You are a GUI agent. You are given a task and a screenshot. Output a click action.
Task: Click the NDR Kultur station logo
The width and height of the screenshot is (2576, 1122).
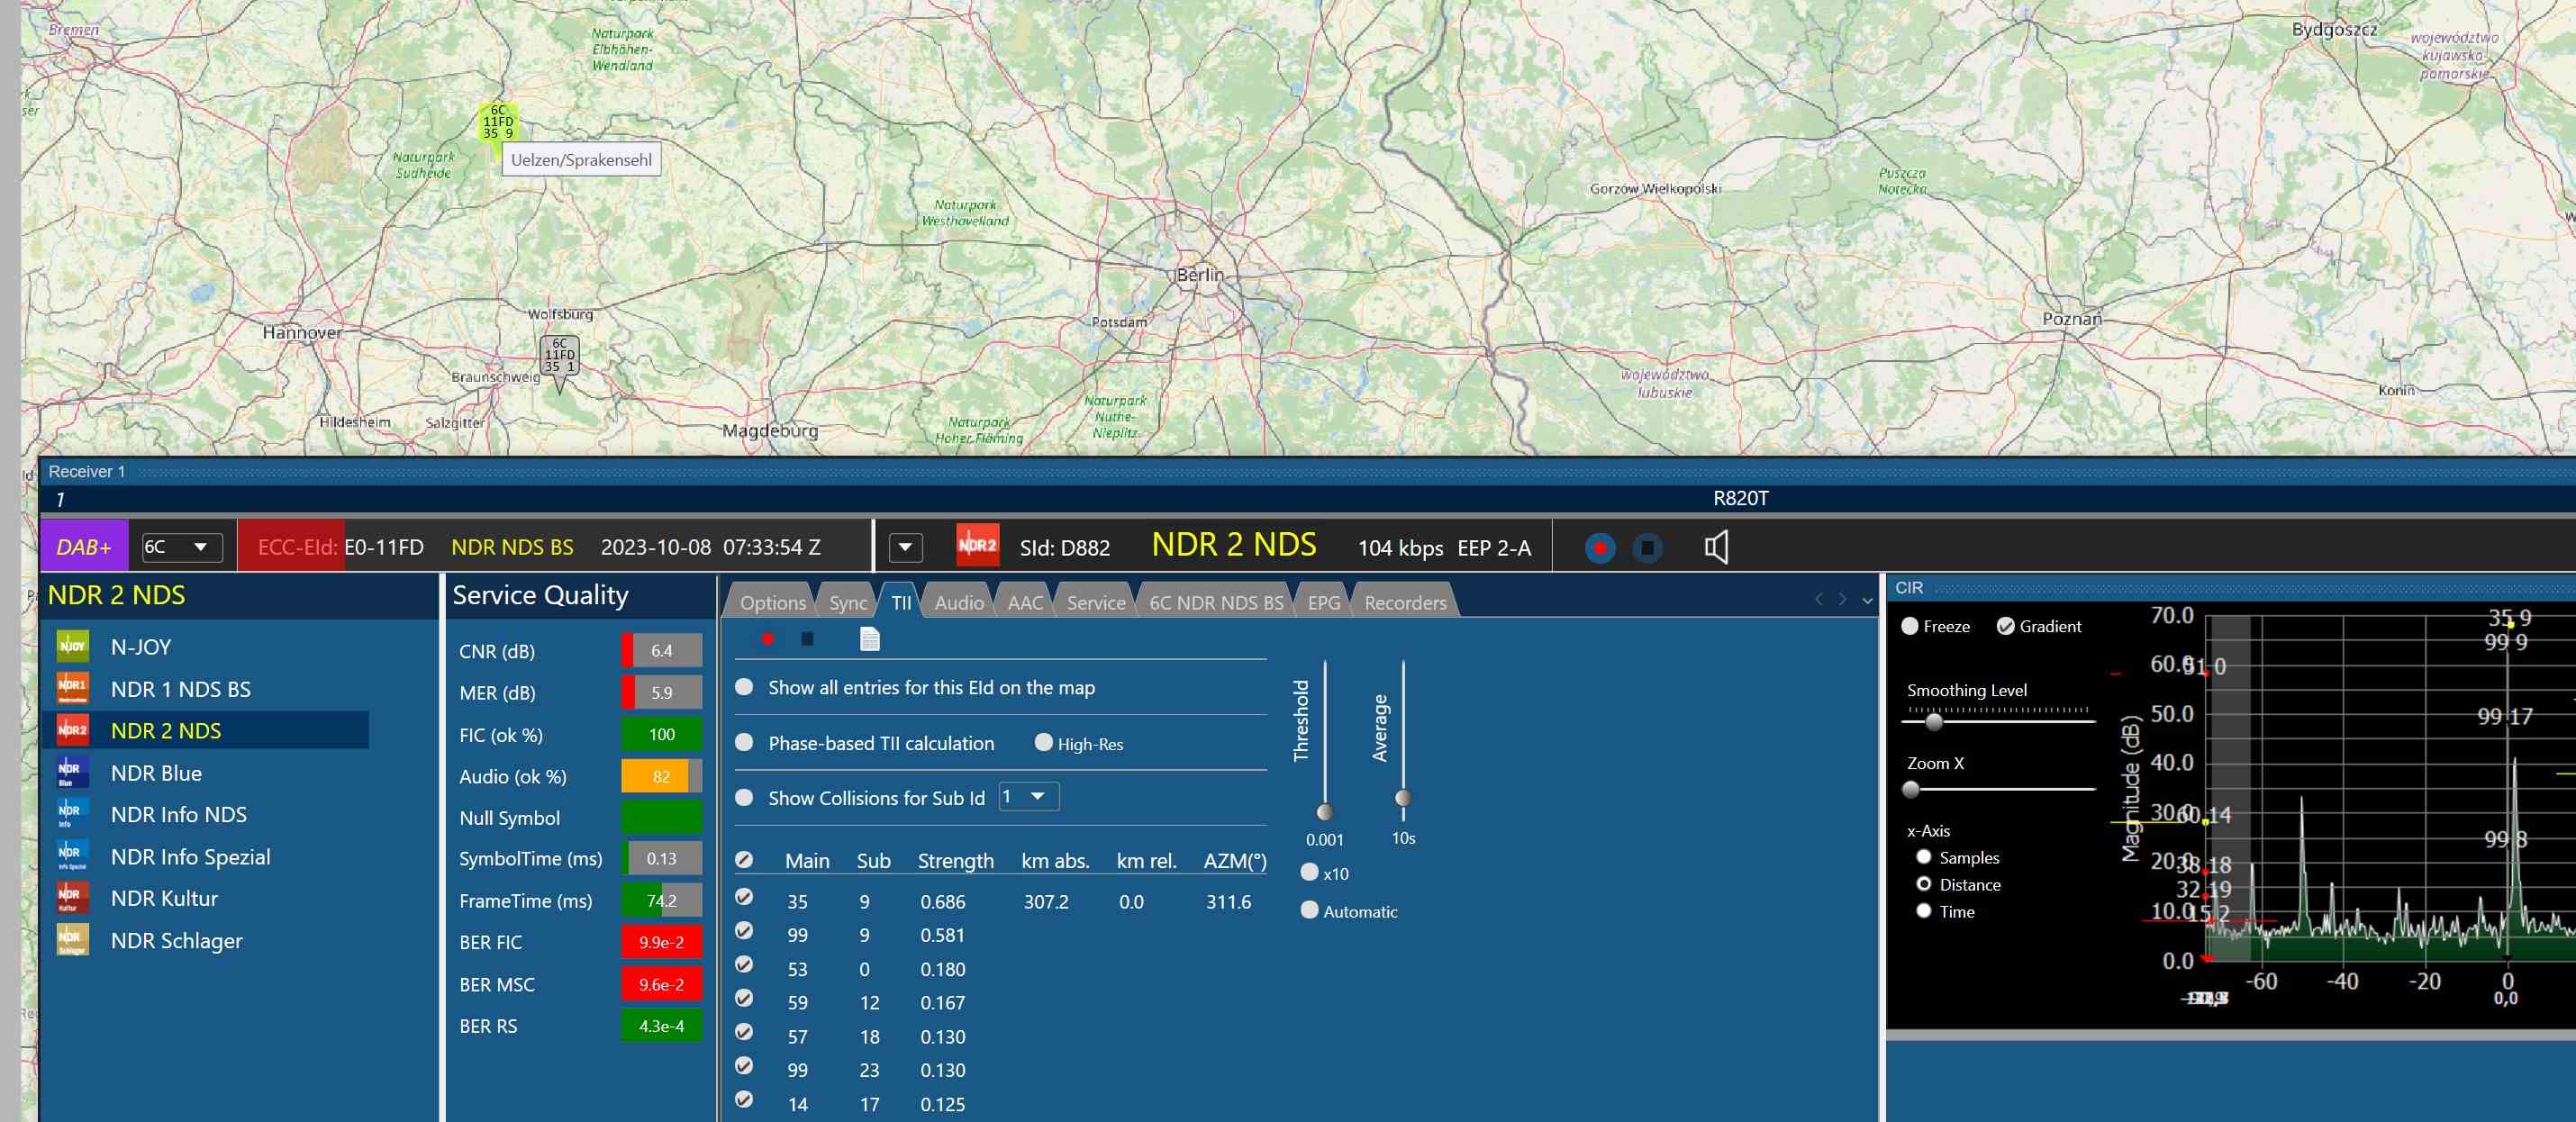tap(72, 898)
